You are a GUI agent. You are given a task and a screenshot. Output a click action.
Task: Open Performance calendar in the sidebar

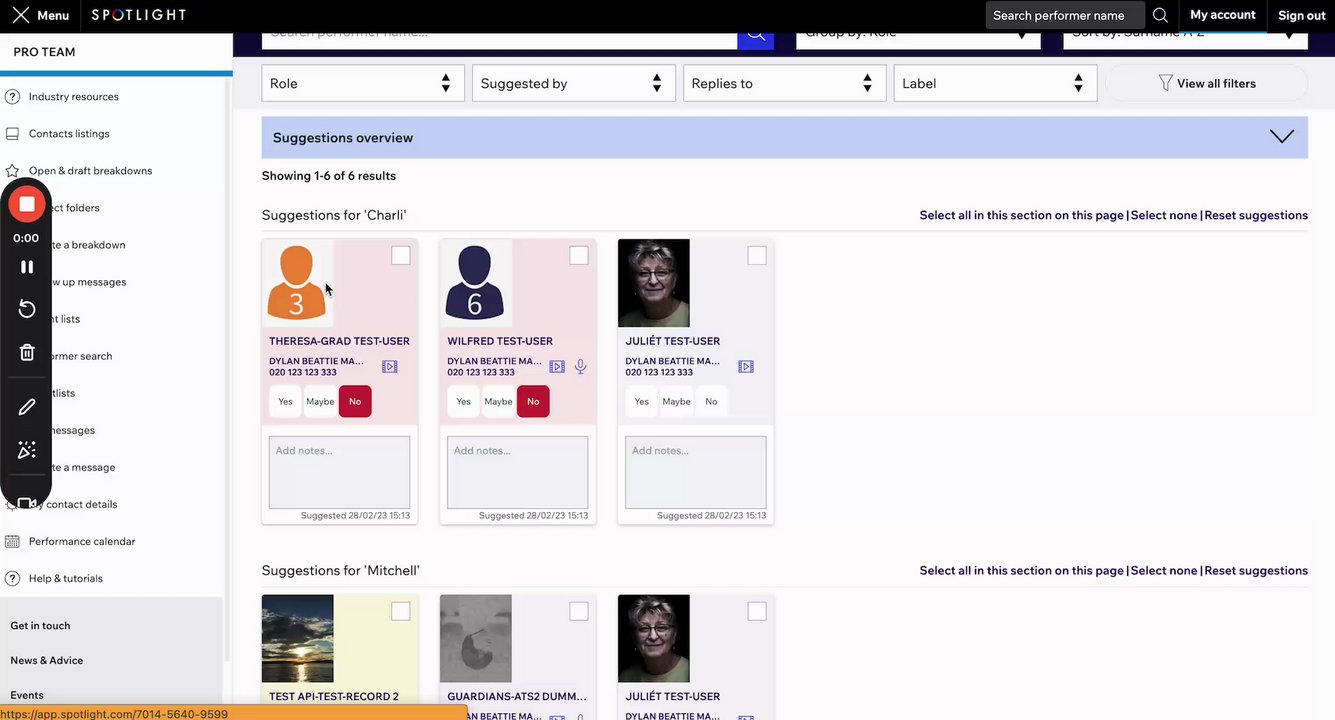(x=82, y=542)
